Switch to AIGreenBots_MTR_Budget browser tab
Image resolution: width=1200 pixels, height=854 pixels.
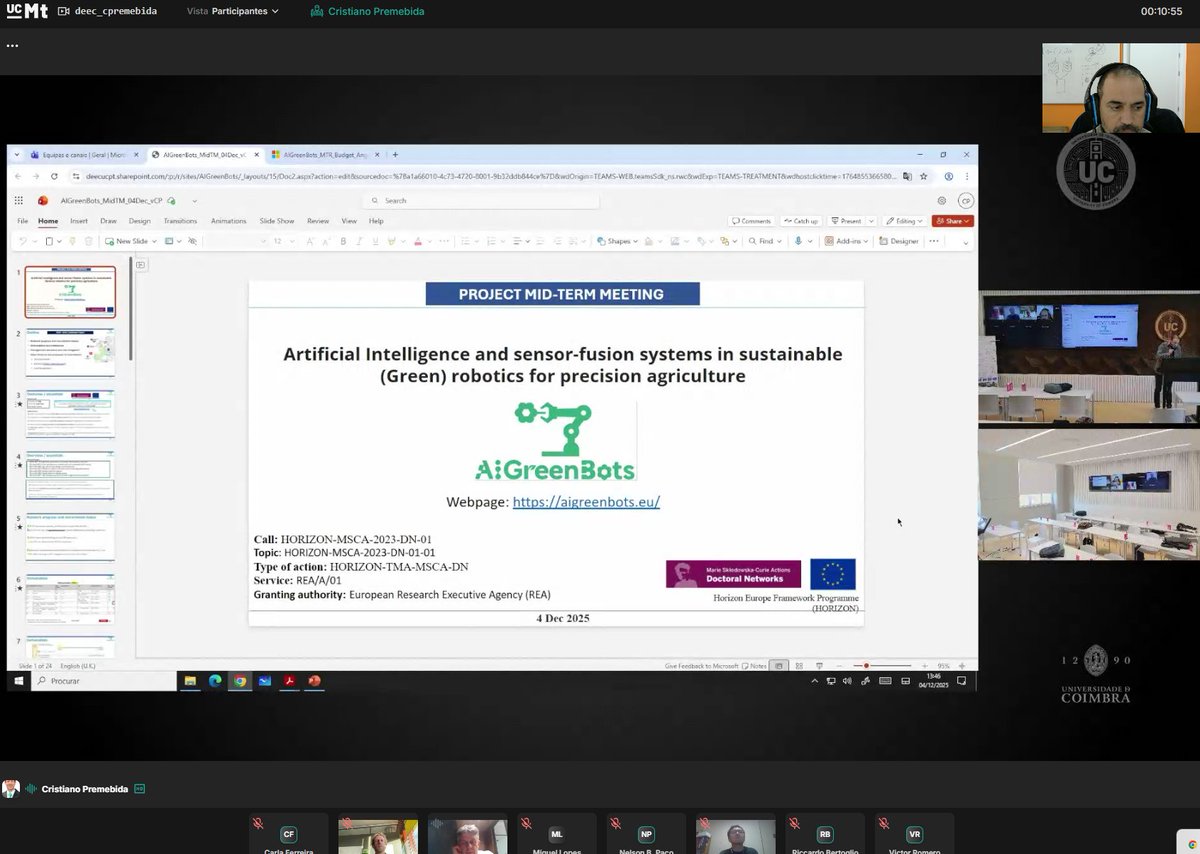coord(326,155)
